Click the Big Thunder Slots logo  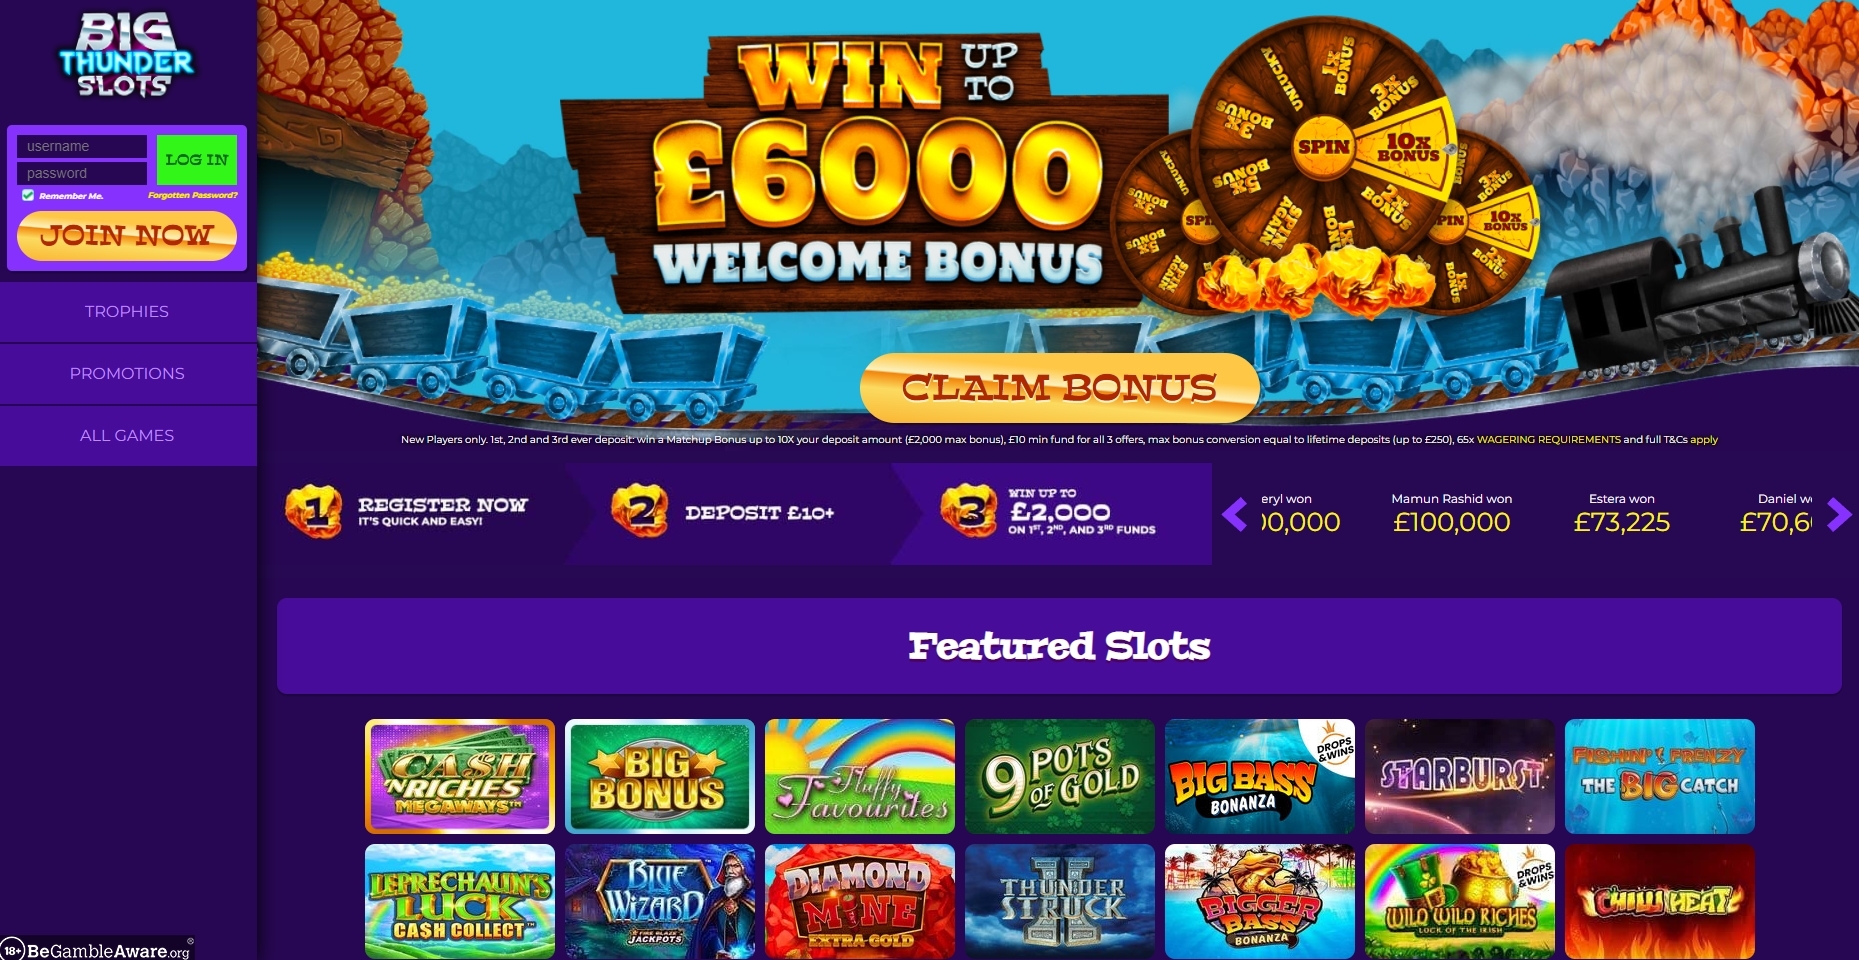pyautogui.click(x=126, y=56)
